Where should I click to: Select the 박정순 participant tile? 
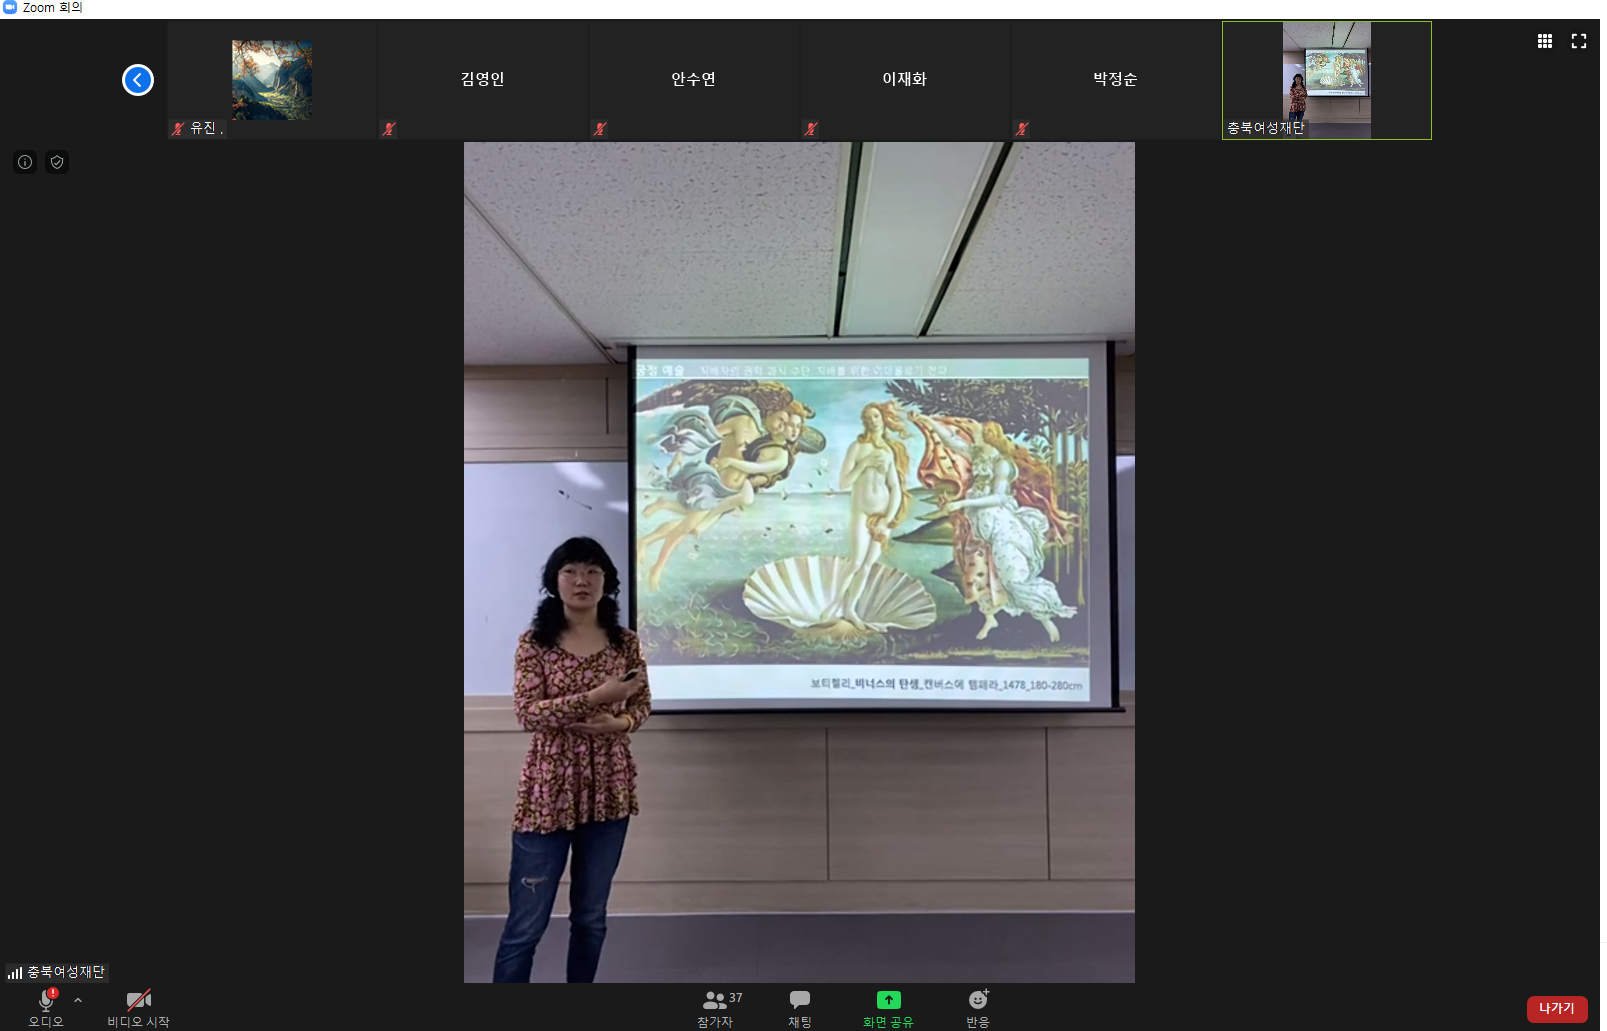[1116, 80]
